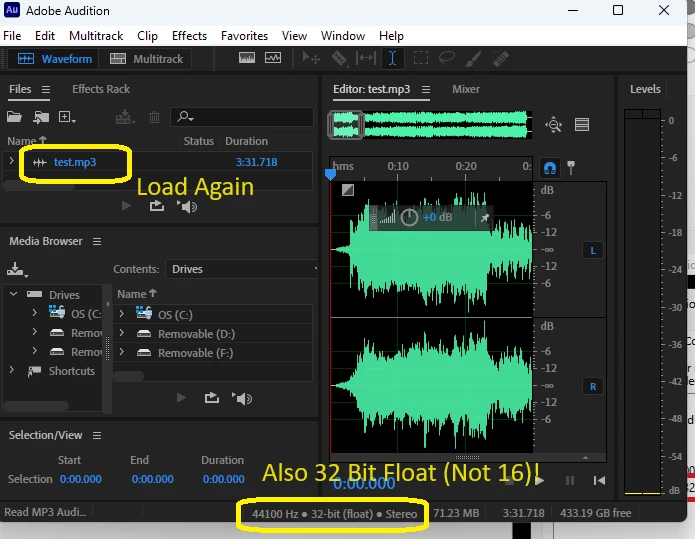Click the zoom navigator icon
Image resolution: width=695 pixels, height=539 pixels.
click(x=553, y=125)
